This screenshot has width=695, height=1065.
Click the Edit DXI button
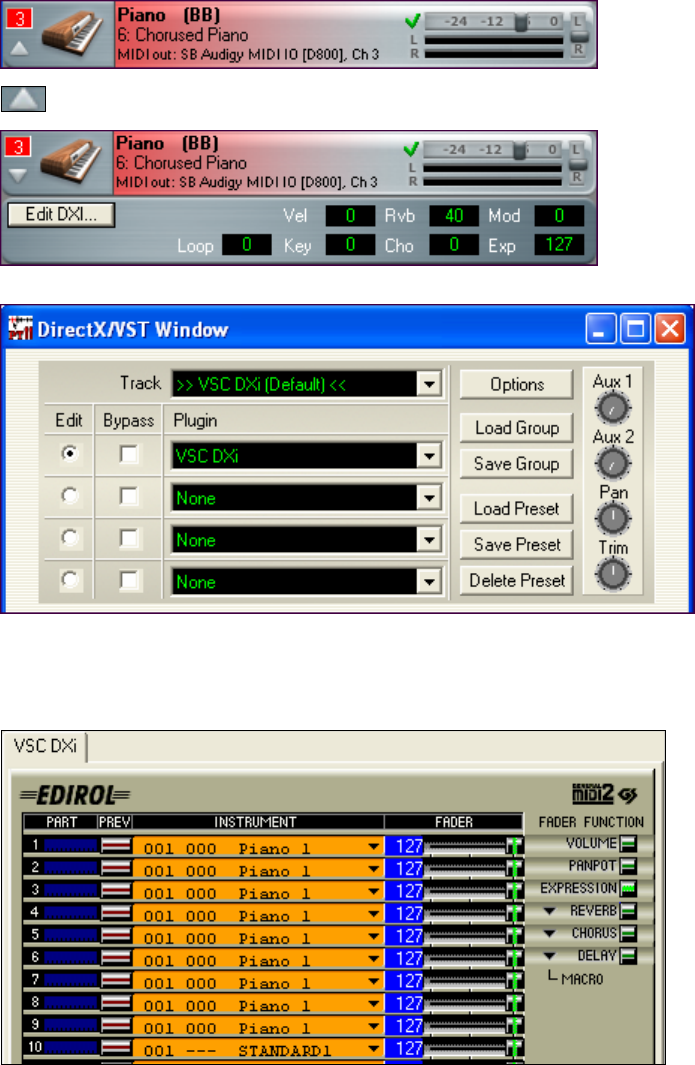click(61, 215)
